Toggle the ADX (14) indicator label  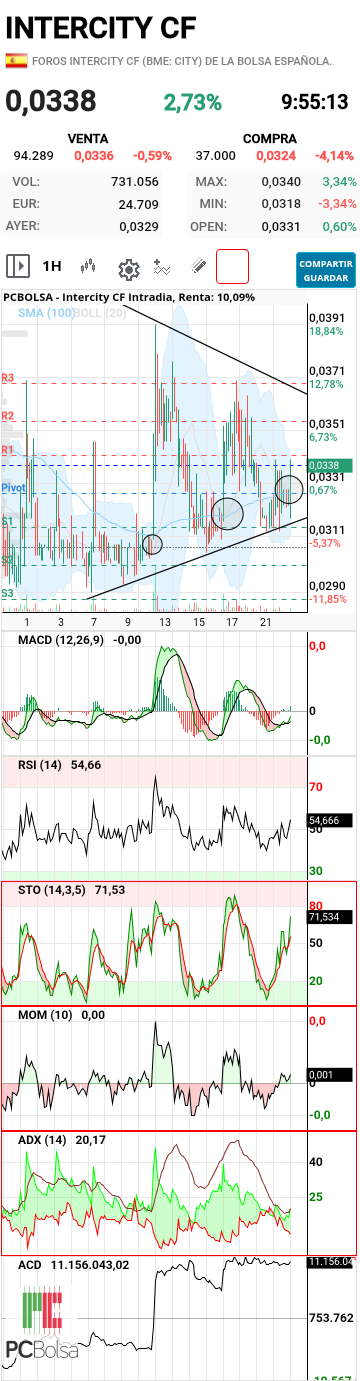pos(42,1140)
